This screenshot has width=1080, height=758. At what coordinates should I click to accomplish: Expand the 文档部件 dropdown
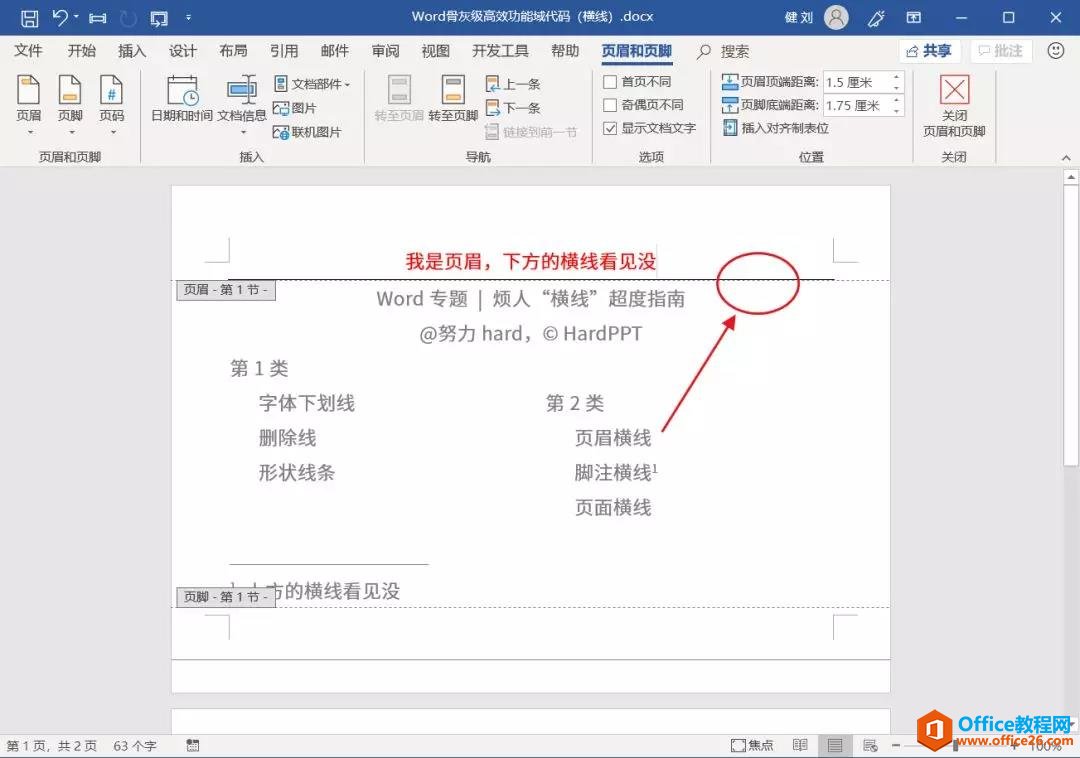tap(312, 84)
